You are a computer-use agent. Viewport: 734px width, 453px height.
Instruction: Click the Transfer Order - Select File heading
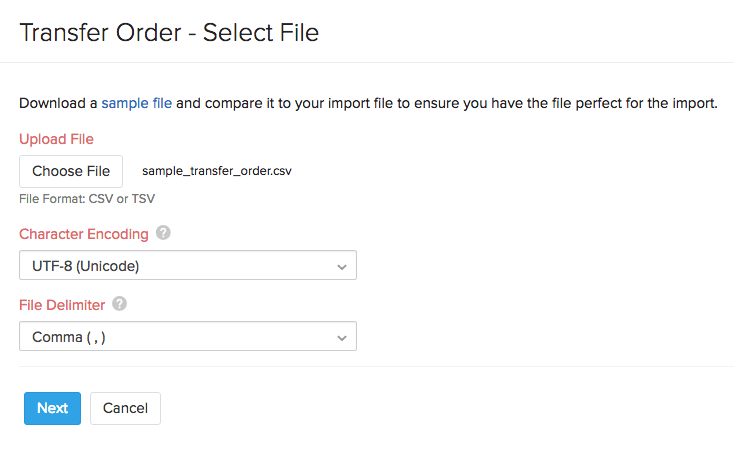[x=169, y=32]
